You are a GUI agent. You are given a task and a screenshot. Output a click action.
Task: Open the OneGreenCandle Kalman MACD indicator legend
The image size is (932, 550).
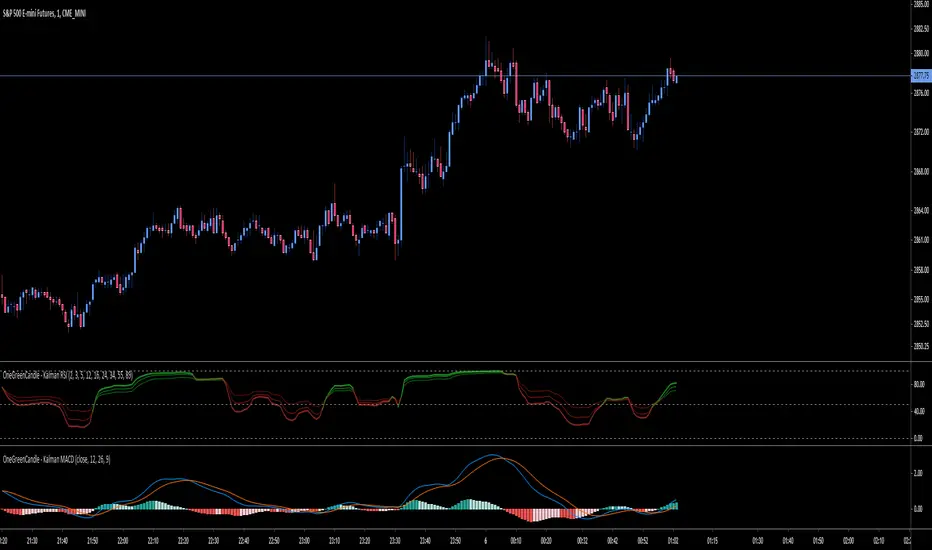click(x=56, y=460)
